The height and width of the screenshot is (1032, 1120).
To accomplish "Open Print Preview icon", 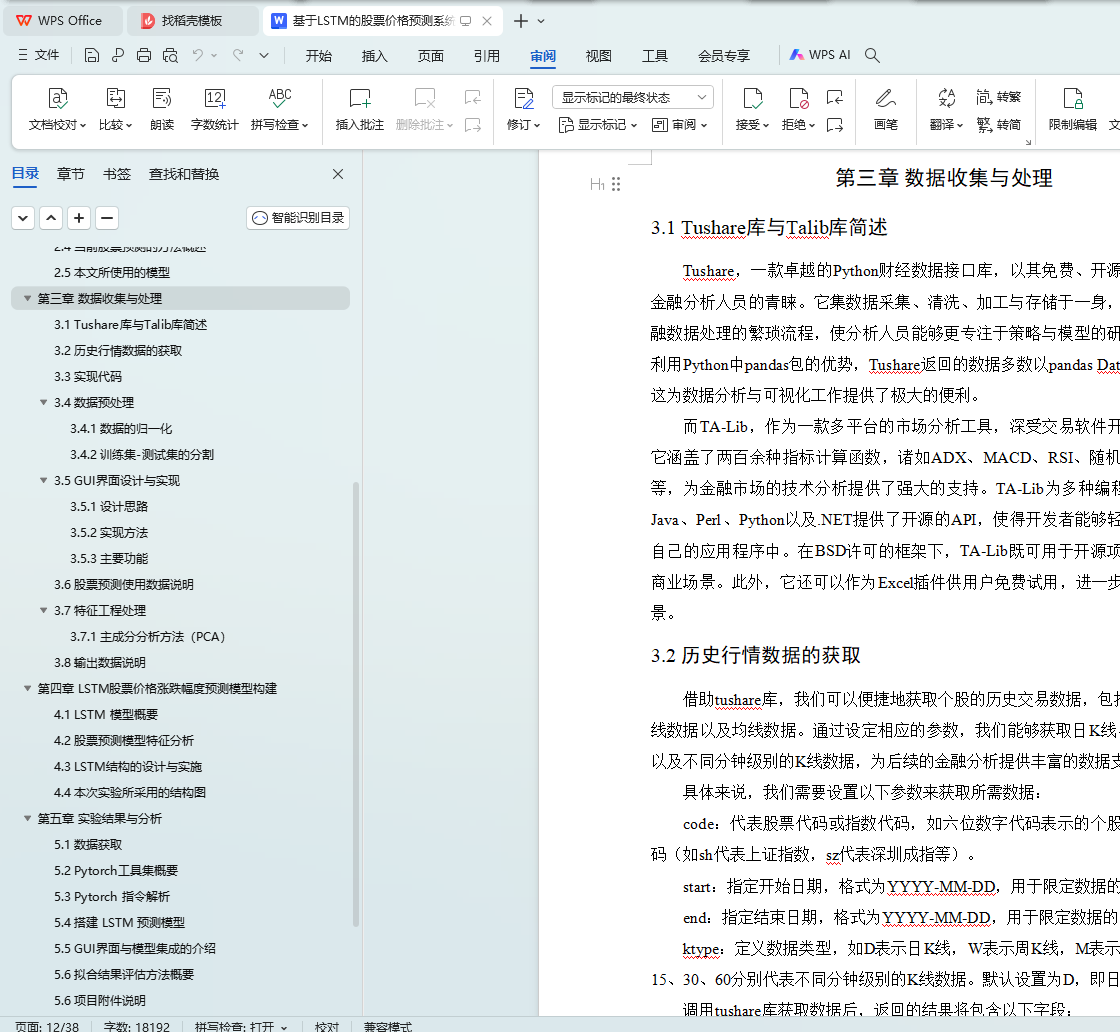I will (x=170, y=55).
